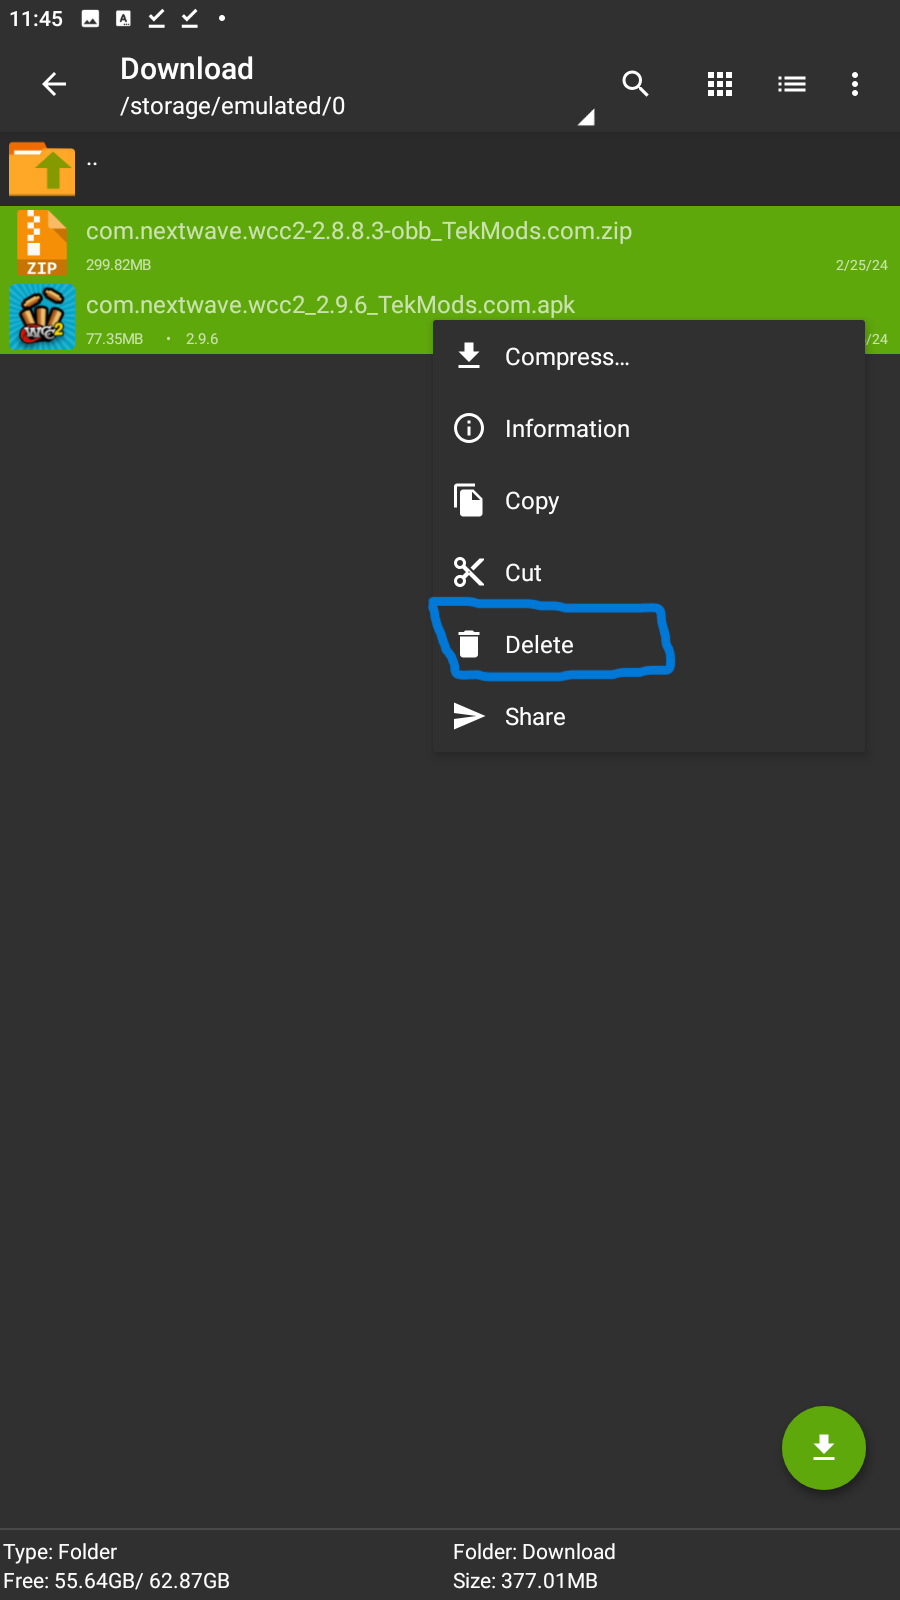Tap the back arrow in header
The image size is (900, 1600).
(x=54, y=85)
